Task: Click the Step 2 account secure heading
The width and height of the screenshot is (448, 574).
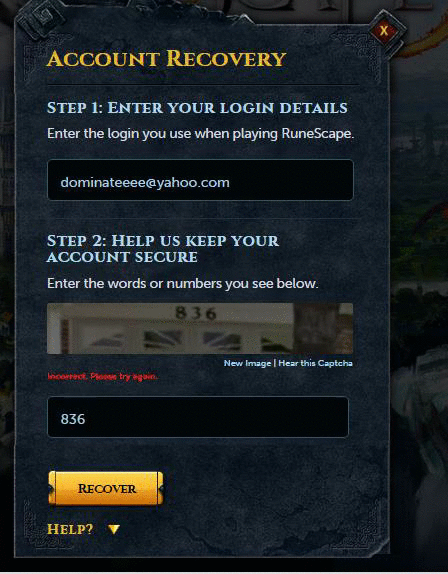Action: pos(163,249)
